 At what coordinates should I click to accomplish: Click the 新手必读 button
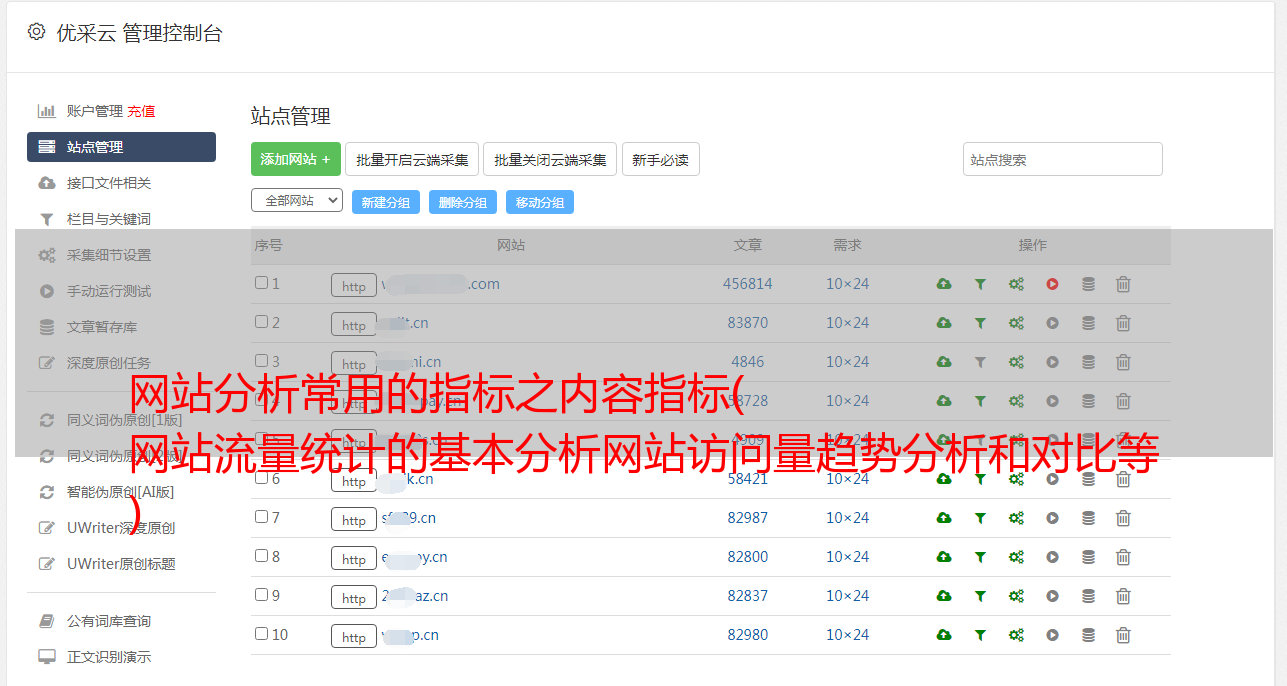click(x=660, y=159)
